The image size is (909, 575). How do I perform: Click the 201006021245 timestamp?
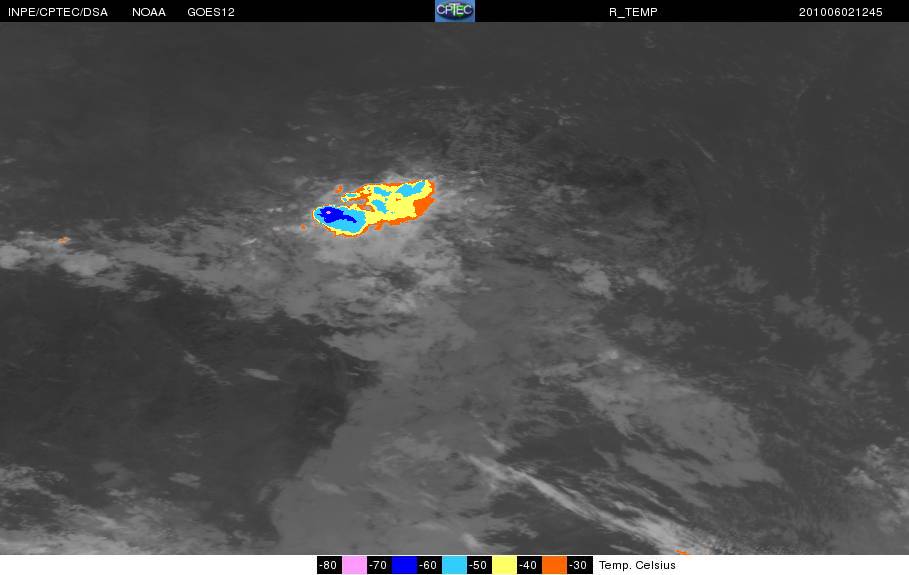pos(841,12)
